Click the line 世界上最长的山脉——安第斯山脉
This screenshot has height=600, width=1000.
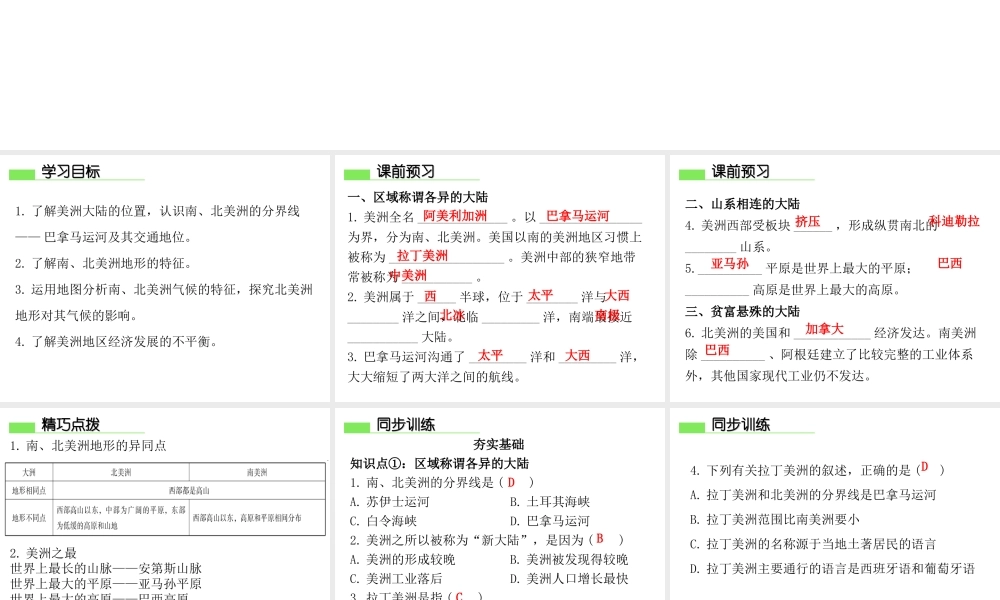click(x=106, y=568)
